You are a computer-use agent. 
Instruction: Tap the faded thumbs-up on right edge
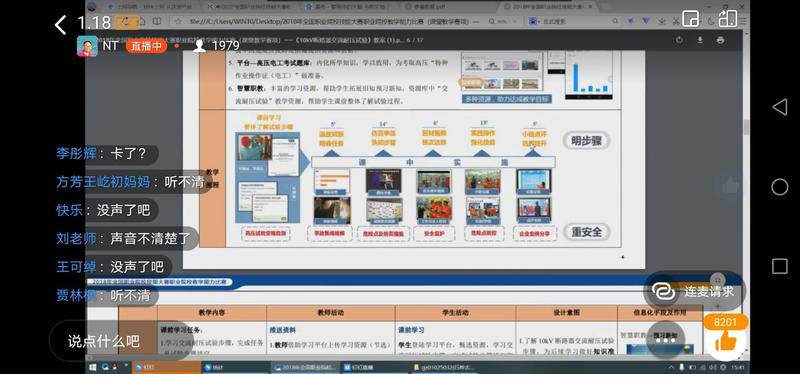(x=730, y=186)
